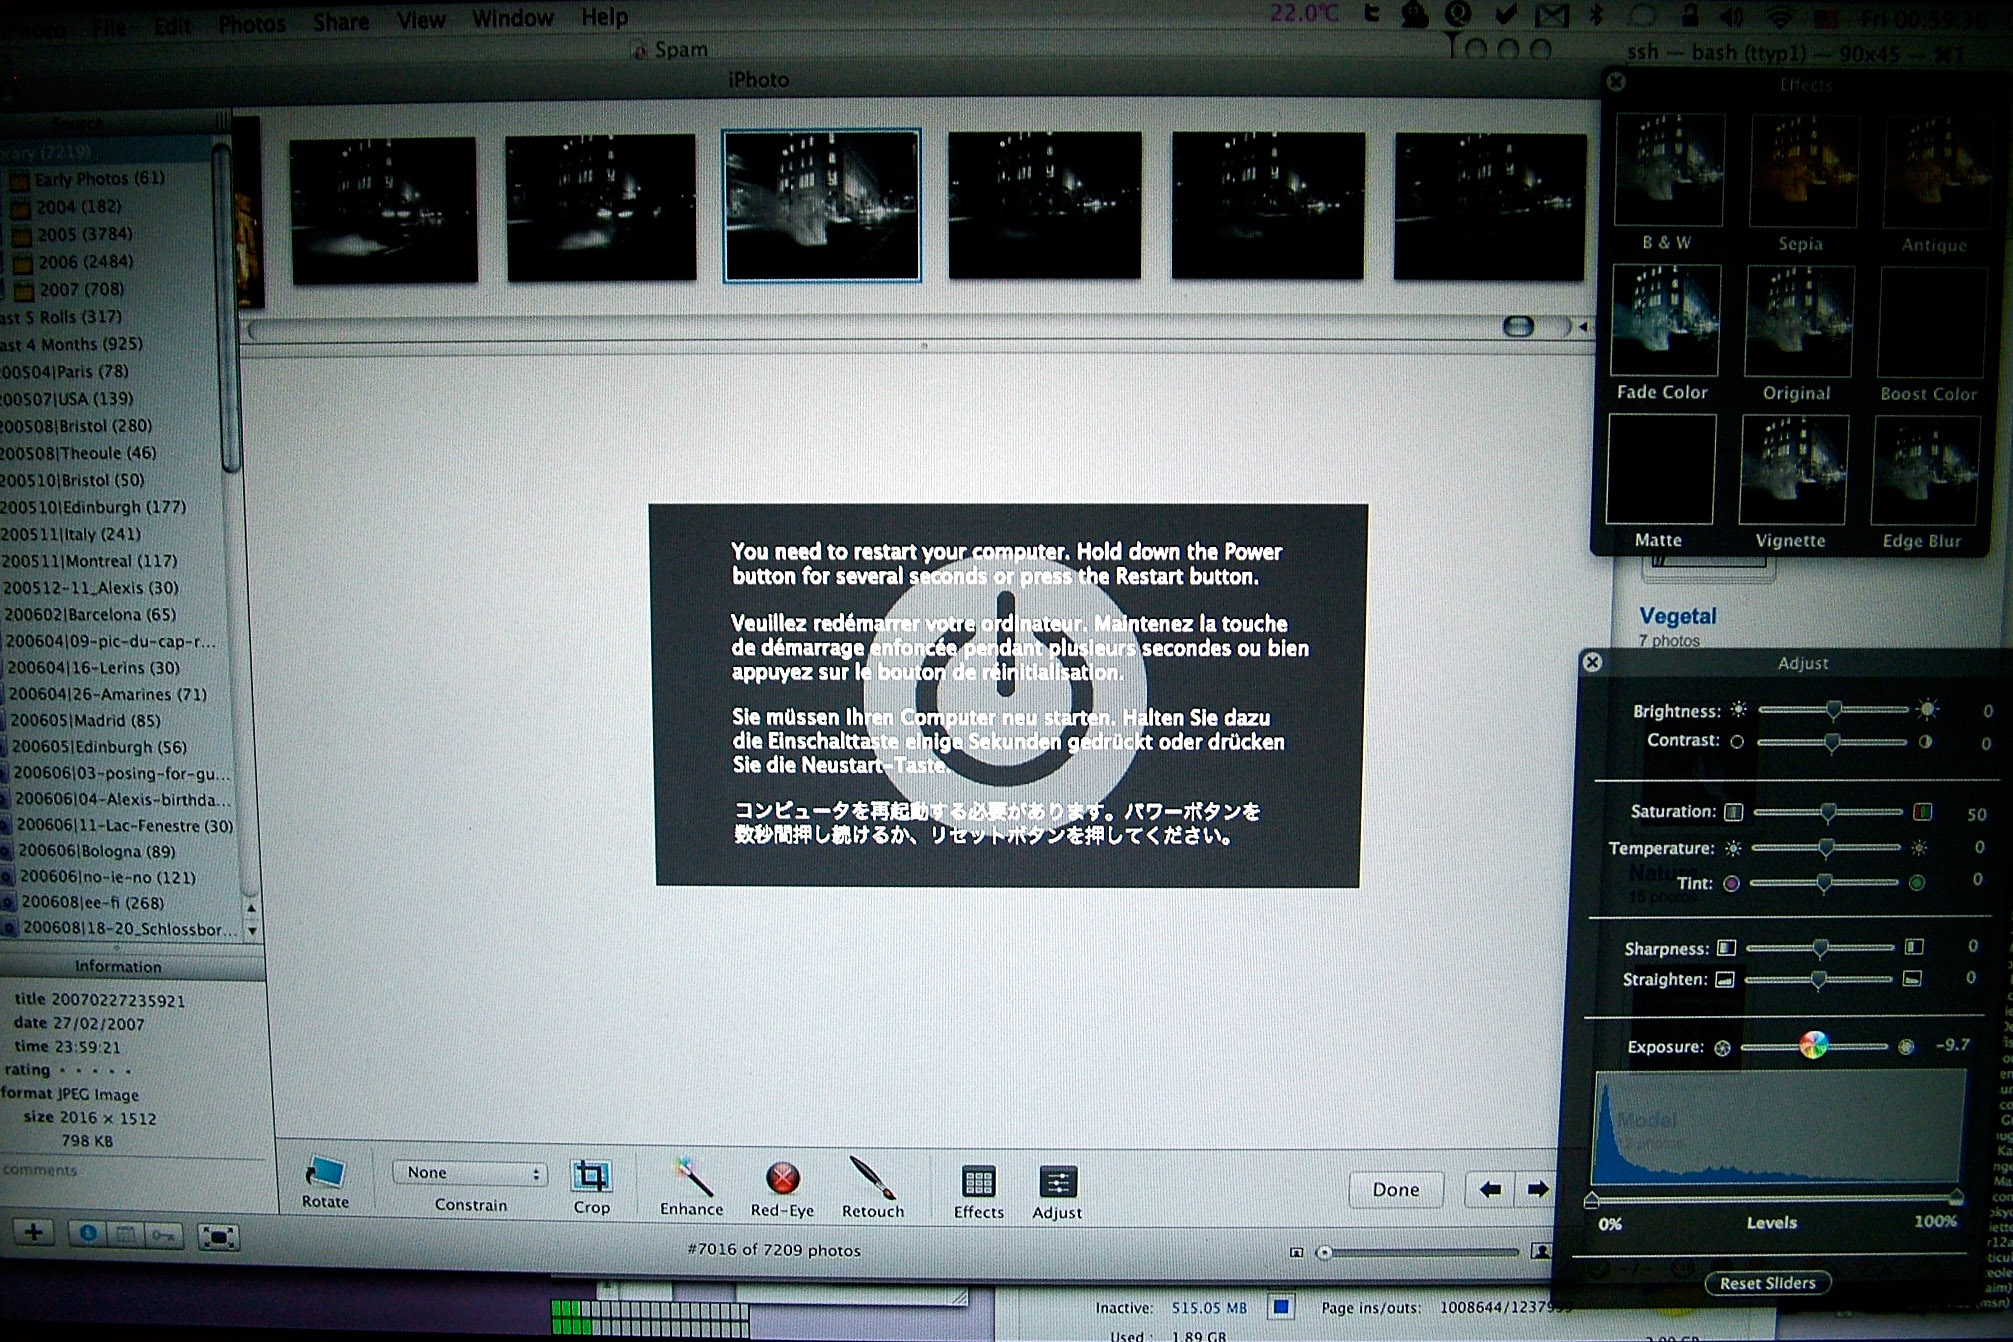Go to next photo with right arrow
2013x1342 pixels.
point(1537,1189)
